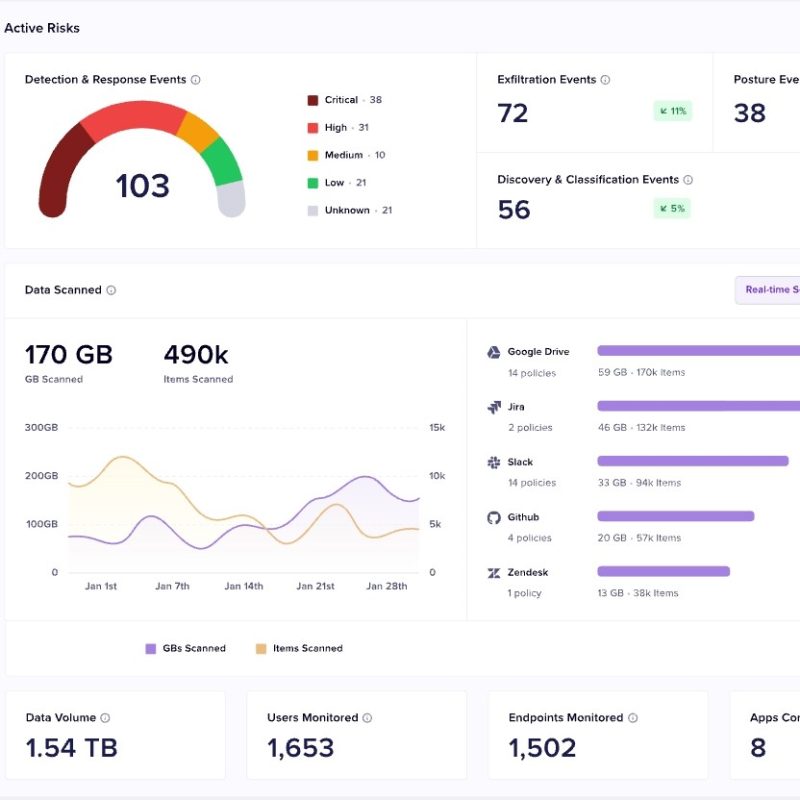Click info icon next to Endpoints Monitored
Viewport: 800px width, 800px height.
tap(633, 718)
